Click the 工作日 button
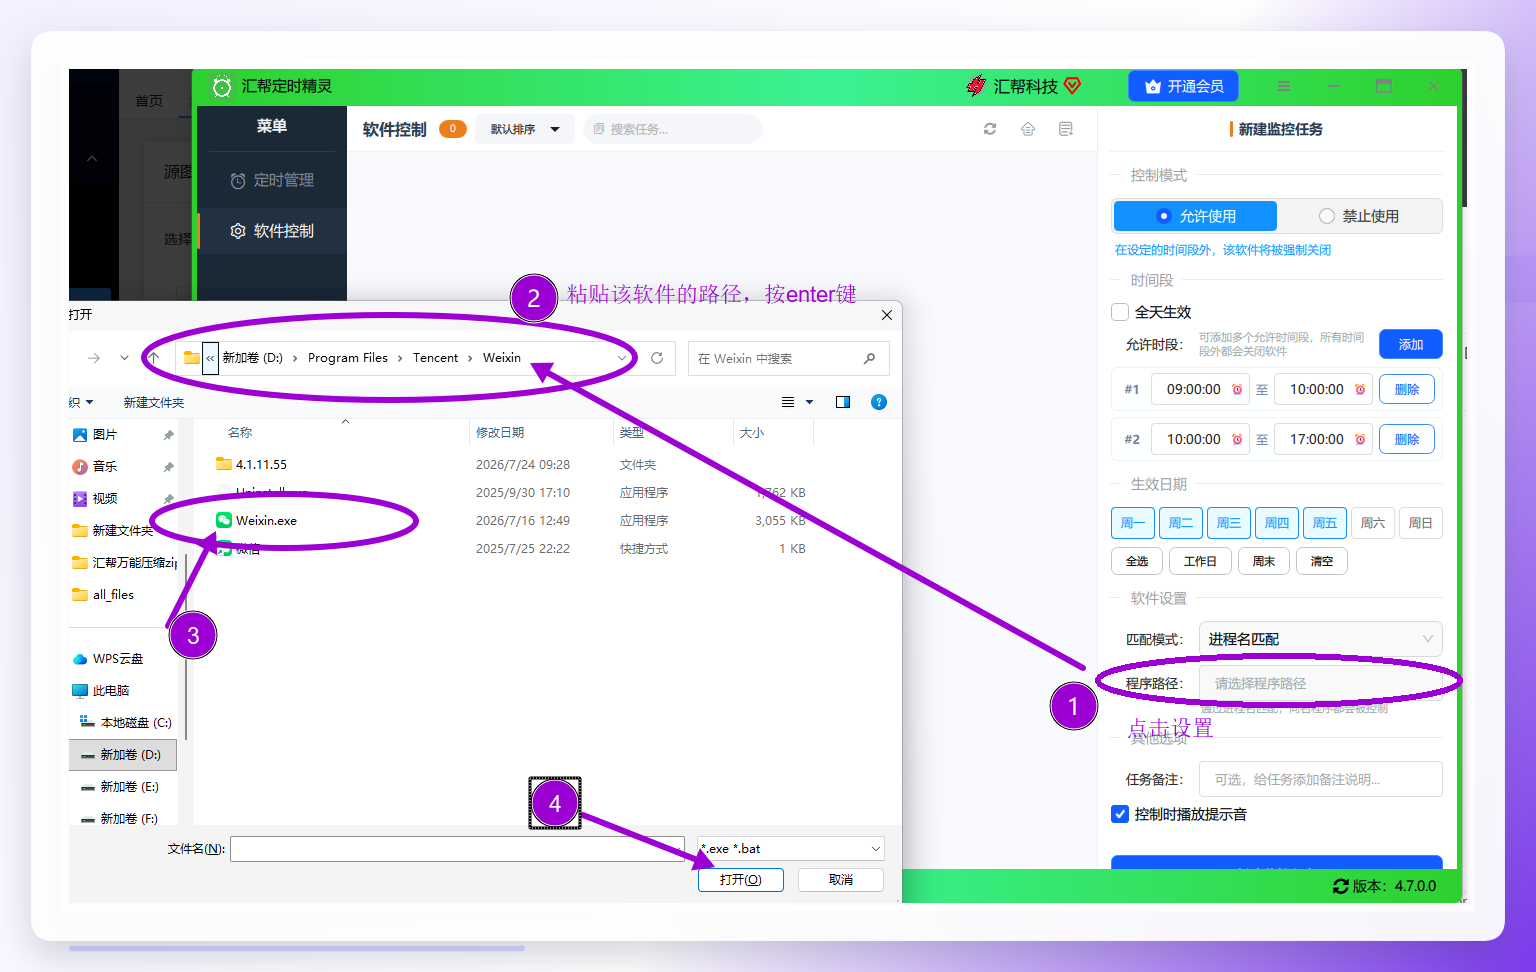This screenshot has height=972, width=1536. (x=1200, y=561)
